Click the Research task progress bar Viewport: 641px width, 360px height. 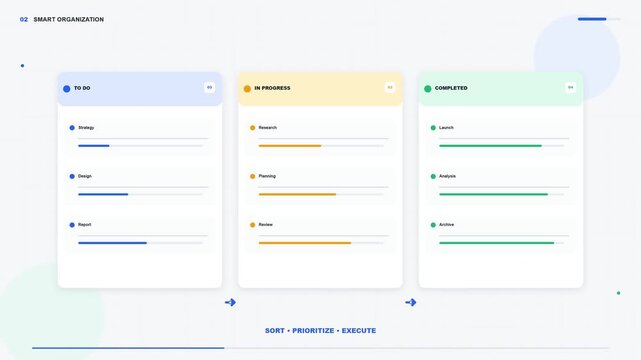pyautogui.click(x=321, y=146)
